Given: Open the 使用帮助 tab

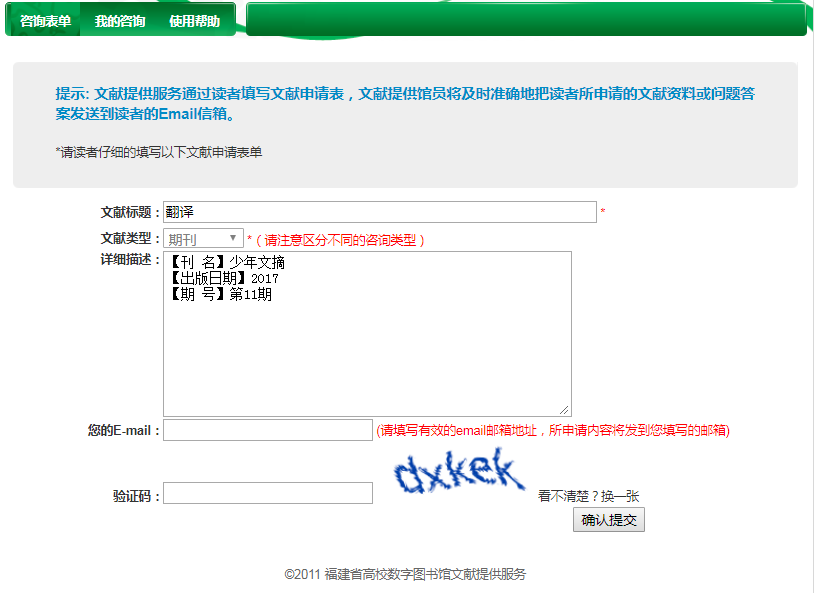Looking at the screenshot, I should pos(194,21).
